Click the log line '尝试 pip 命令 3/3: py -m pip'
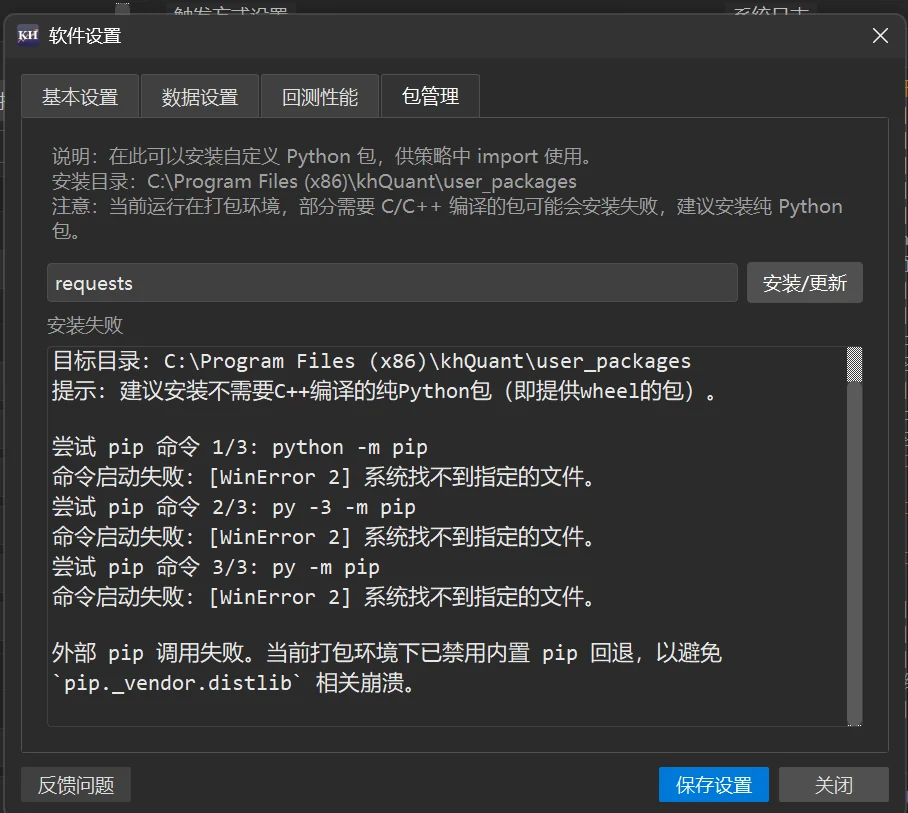Viewport: 908px width, 813px height. [215, 567]
